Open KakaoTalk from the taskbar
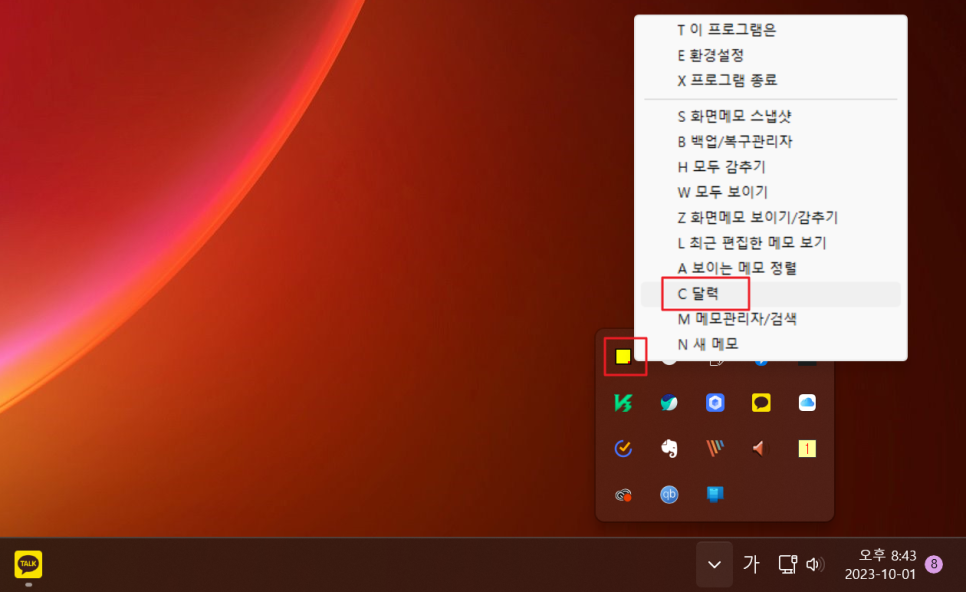This screenshot has height=592, width=966. click(x=28, y=564)
